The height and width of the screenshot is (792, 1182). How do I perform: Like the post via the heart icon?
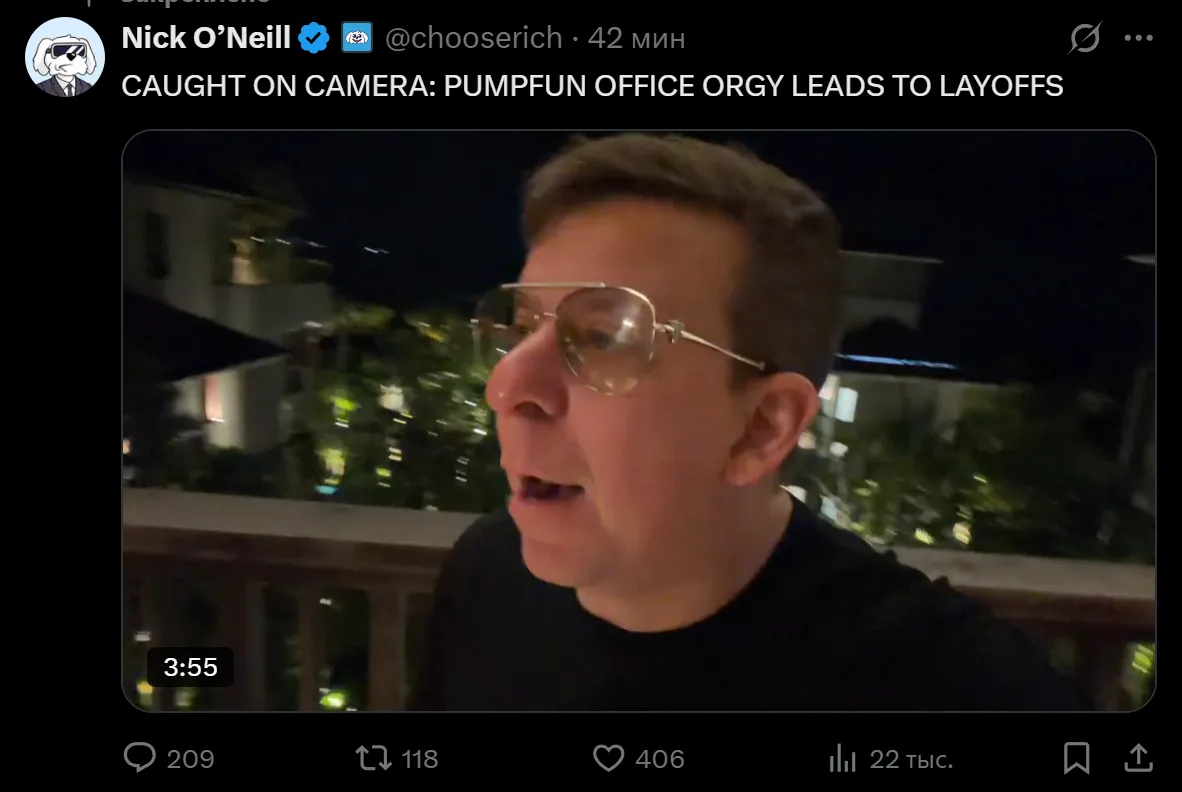(x=609, y=759)
